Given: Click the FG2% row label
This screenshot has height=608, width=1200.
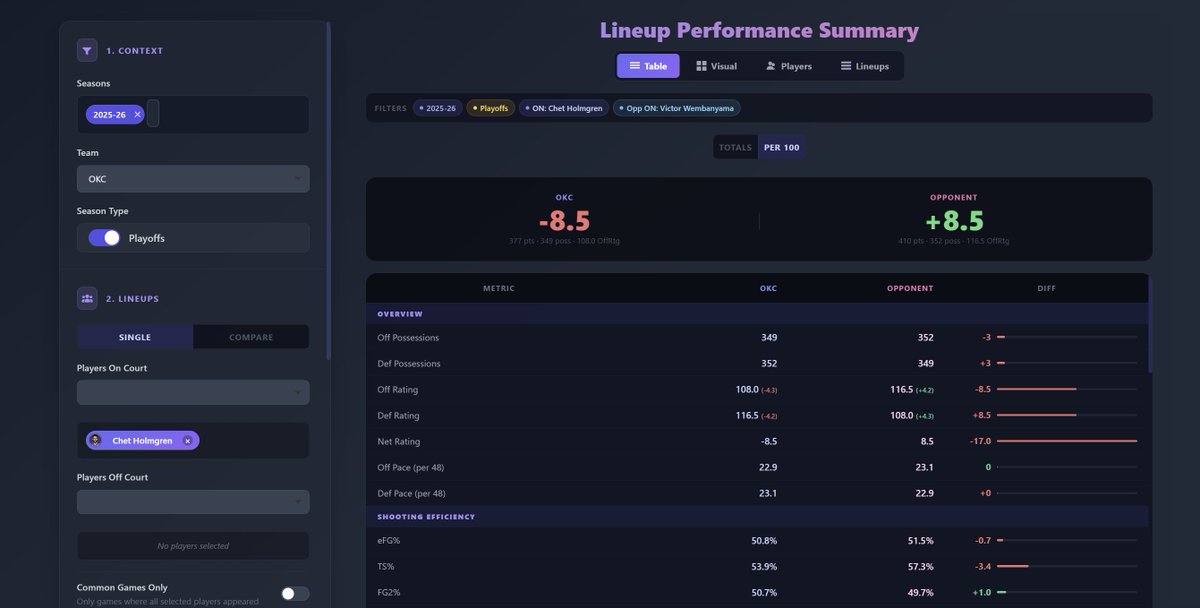Looking at the screenshot, I should coord(387,593).
